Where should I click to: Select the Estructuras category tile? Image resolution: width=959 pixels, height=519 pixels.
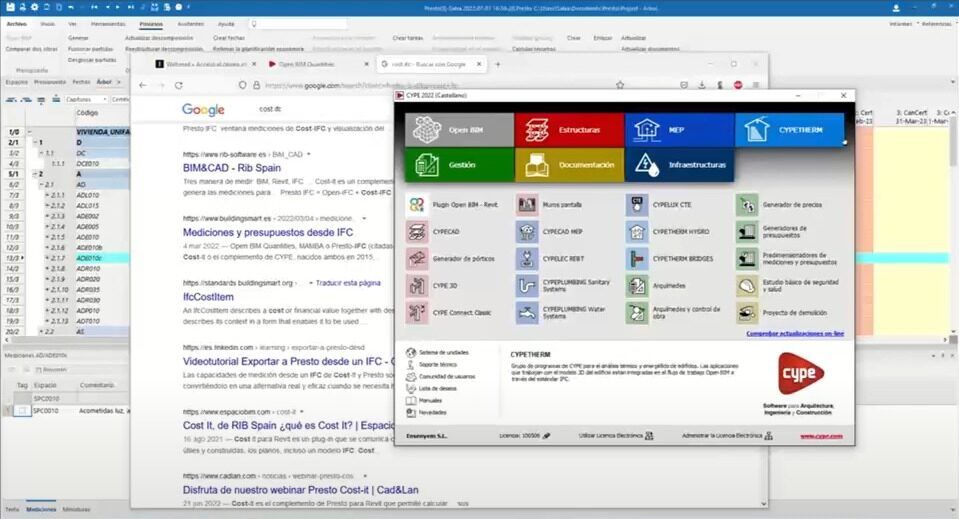point(568,130)
